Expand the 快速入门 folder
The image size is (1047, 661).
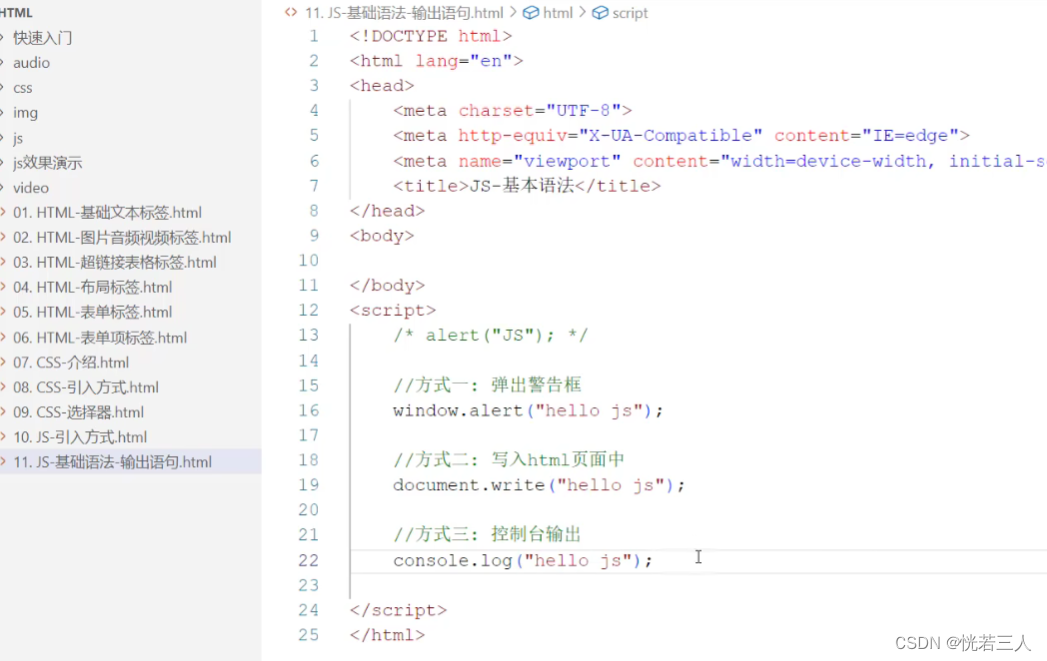(42, 38)
